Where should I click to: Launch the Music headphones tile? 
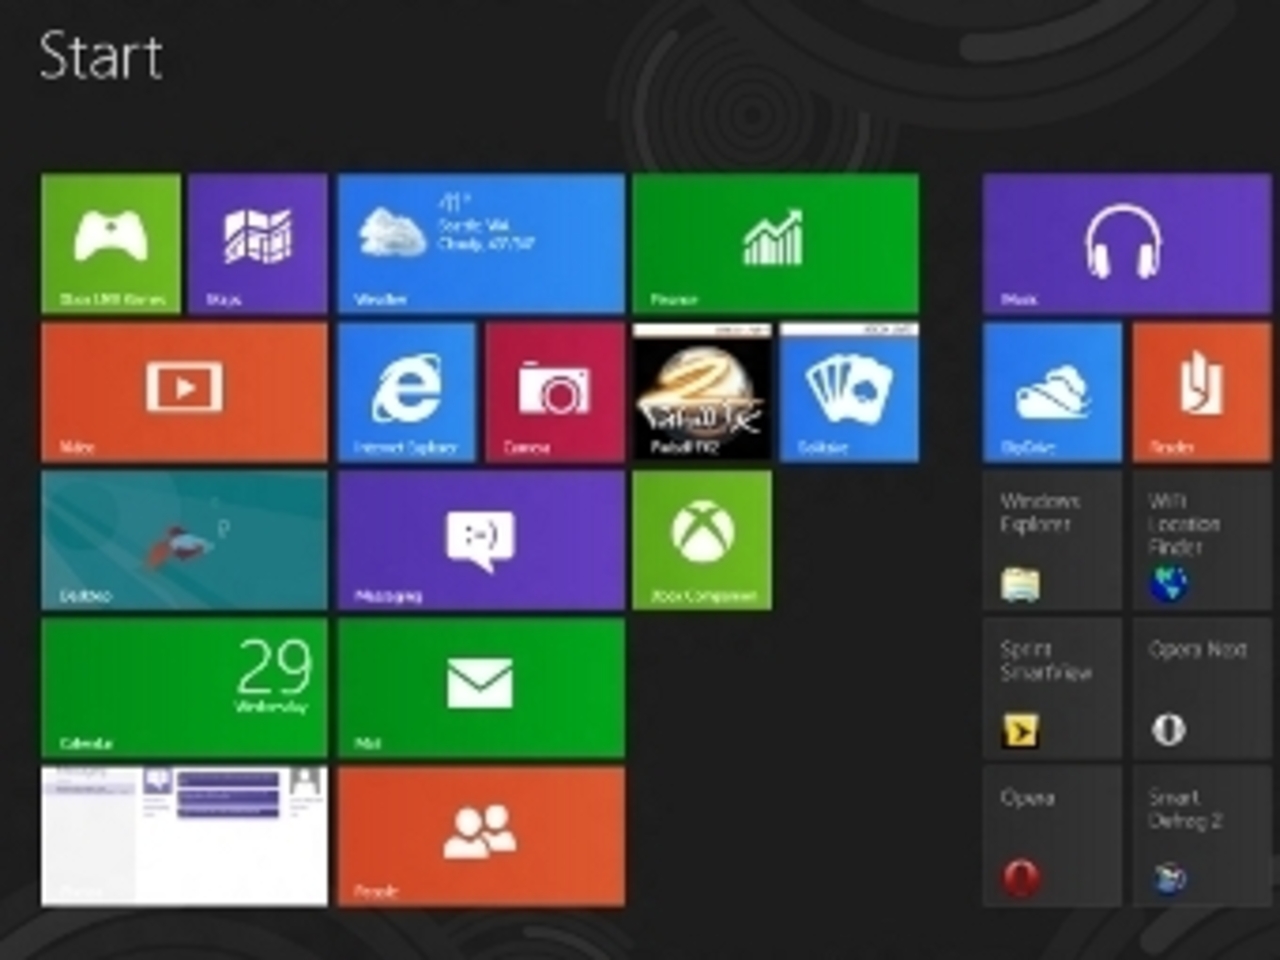tap(1126, 244)
